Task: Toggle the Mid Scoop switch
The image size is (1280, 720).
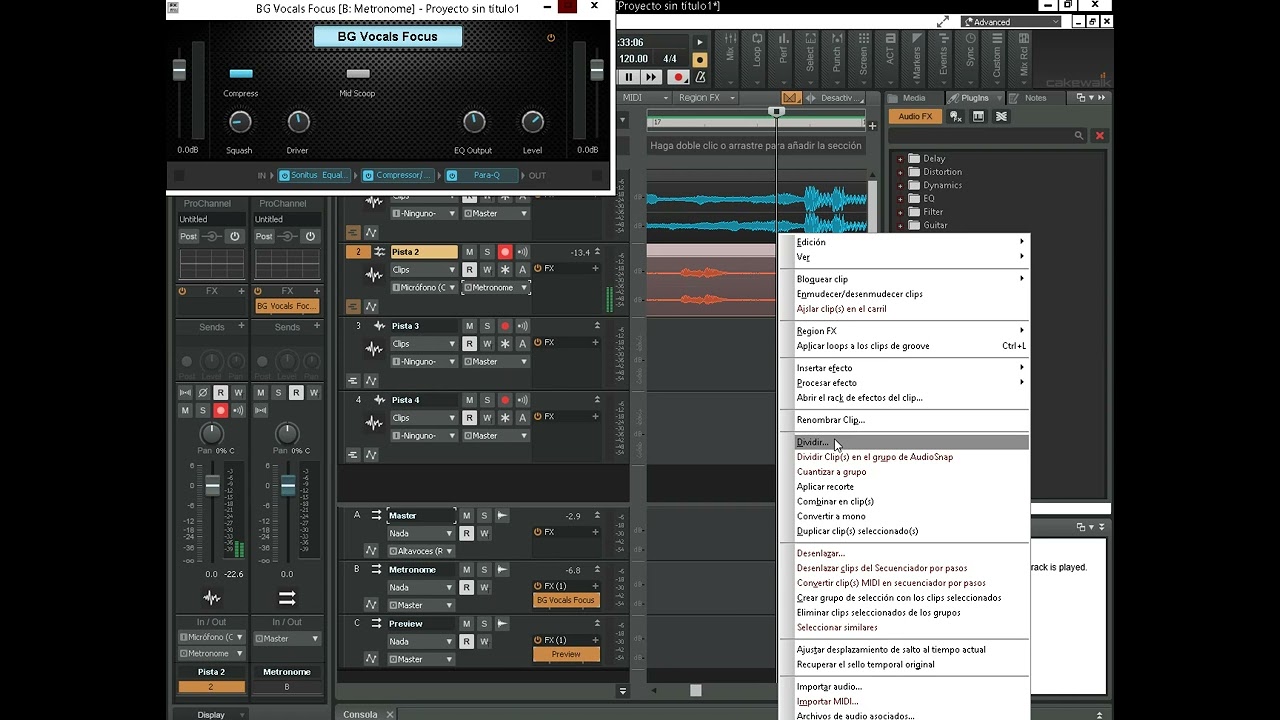Action: (358, 73)
